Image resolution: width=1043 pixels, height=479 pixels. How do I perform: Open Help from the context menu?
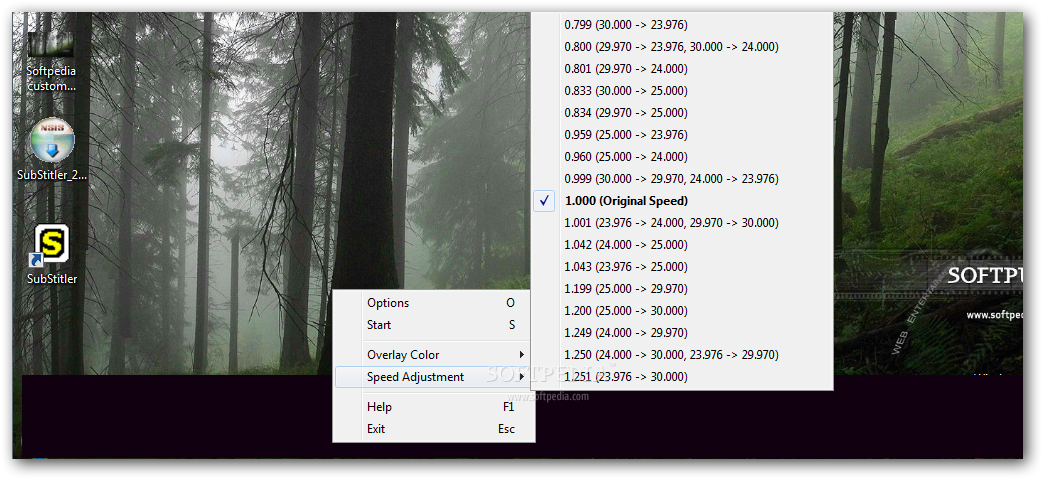434,406
